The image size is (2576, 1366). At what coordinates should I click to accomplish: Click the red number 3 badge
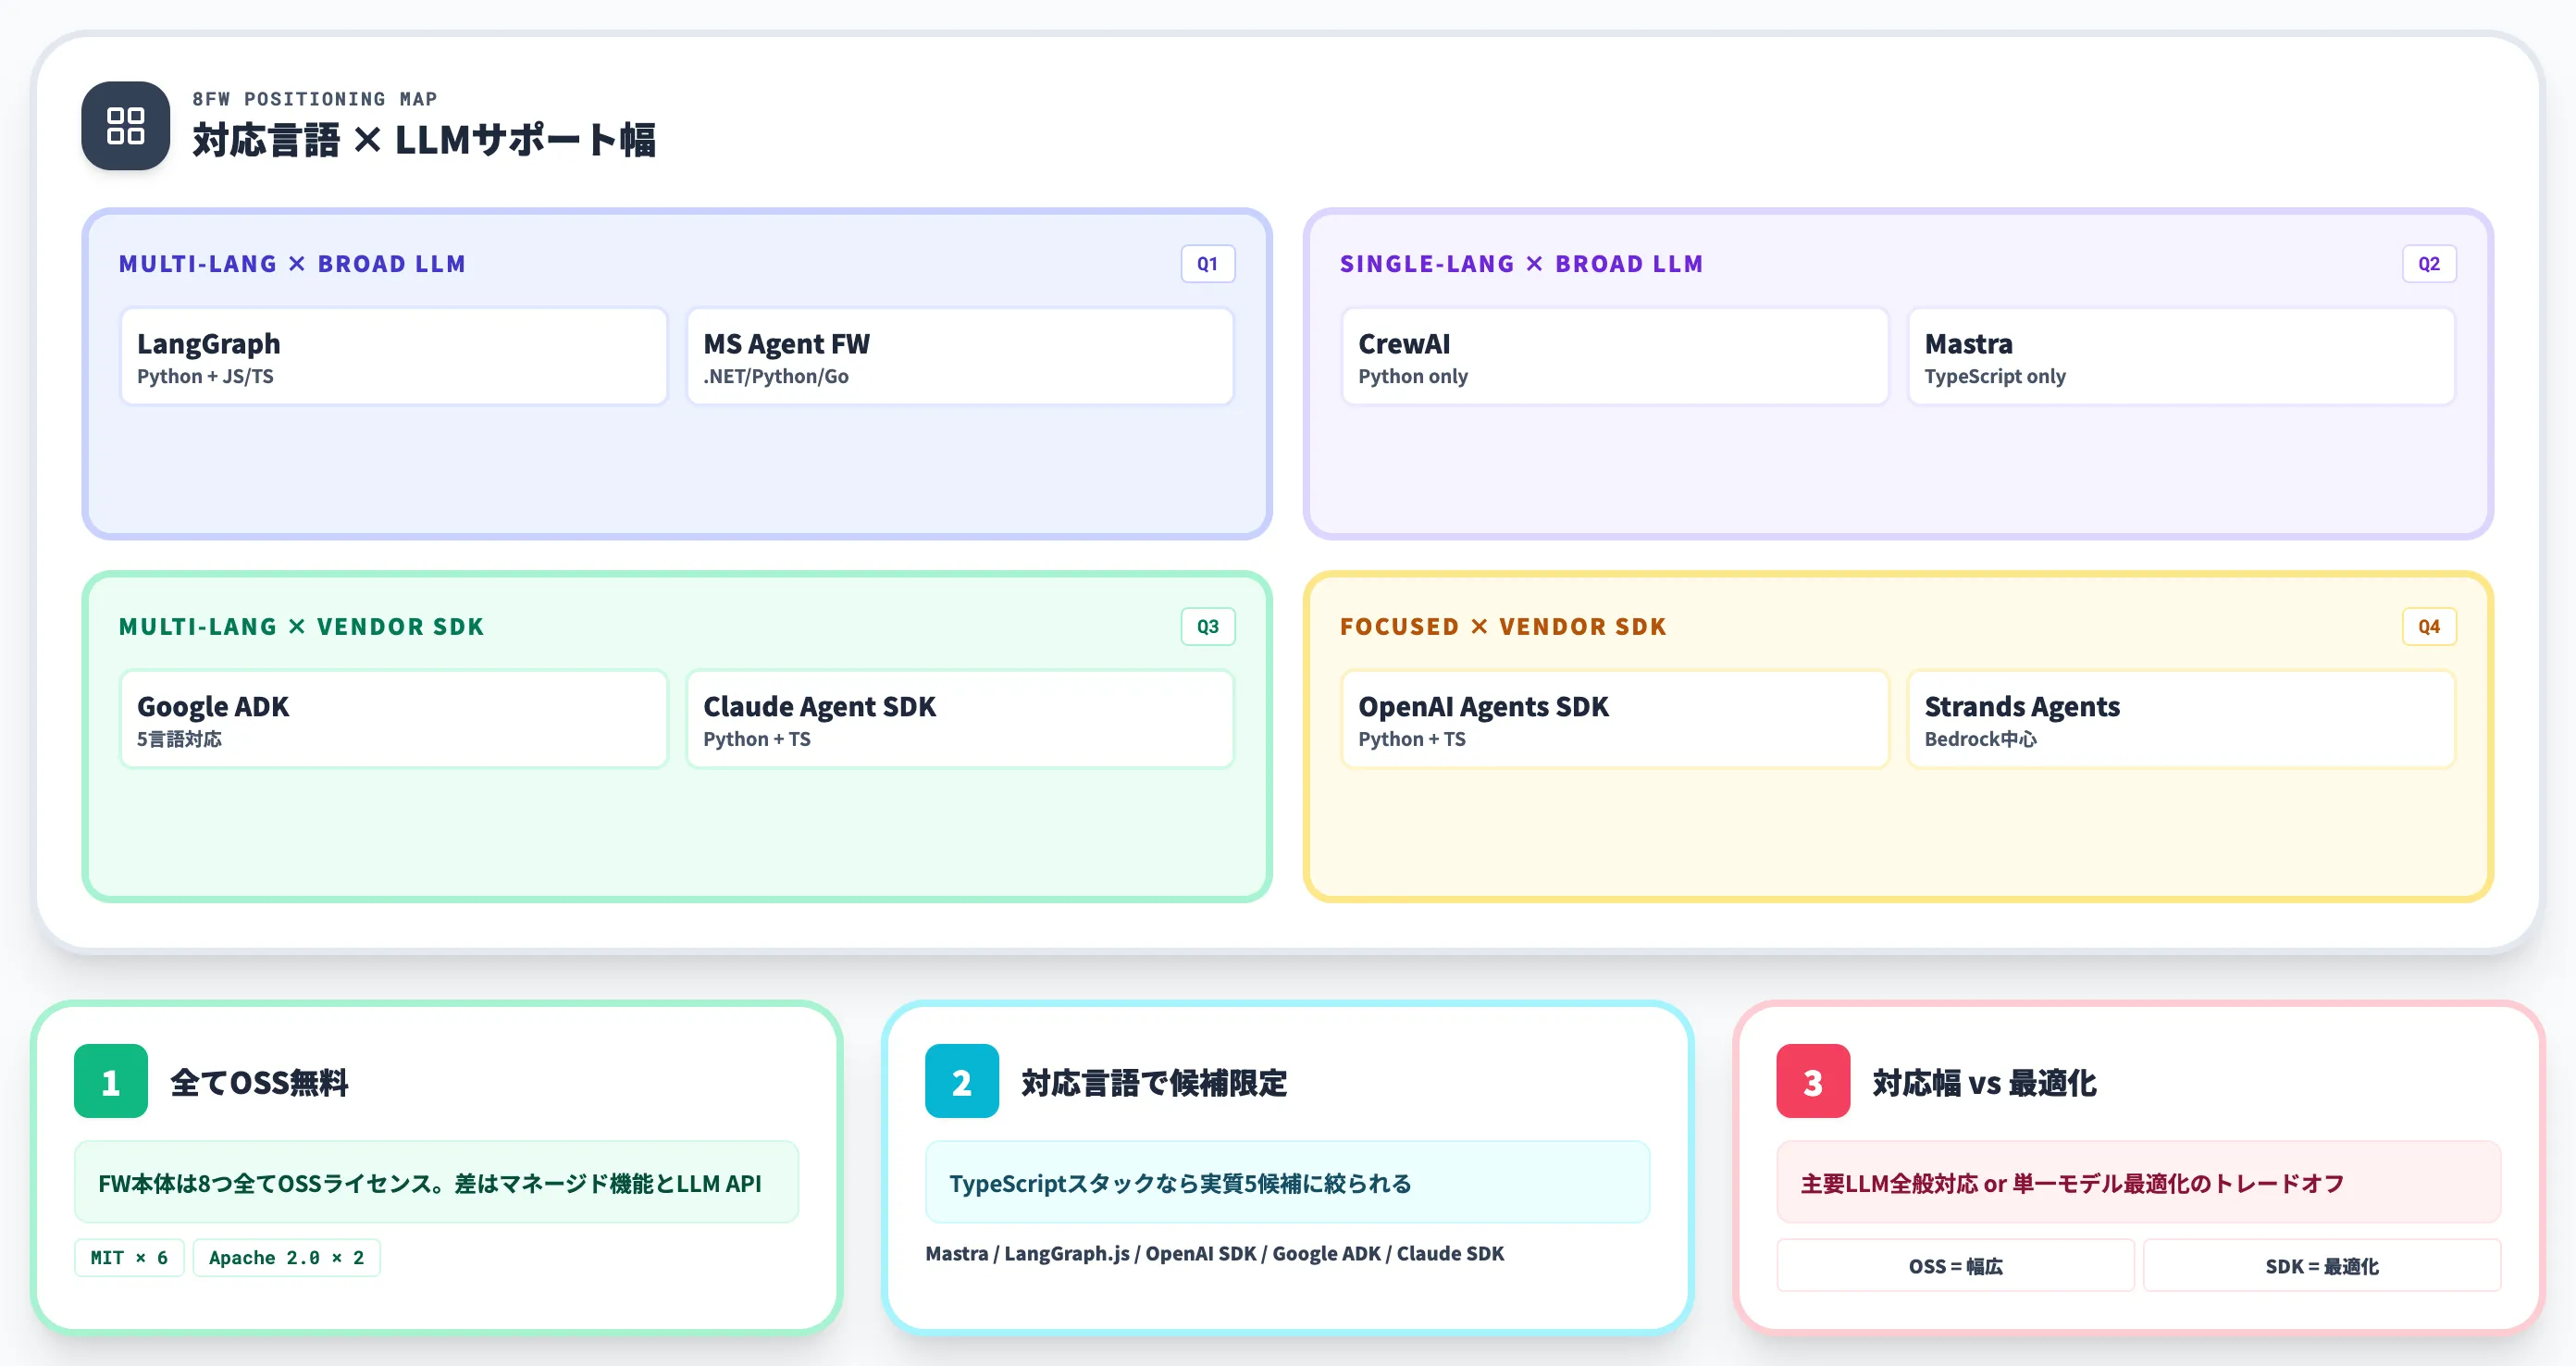(x=1813, y=1081)
